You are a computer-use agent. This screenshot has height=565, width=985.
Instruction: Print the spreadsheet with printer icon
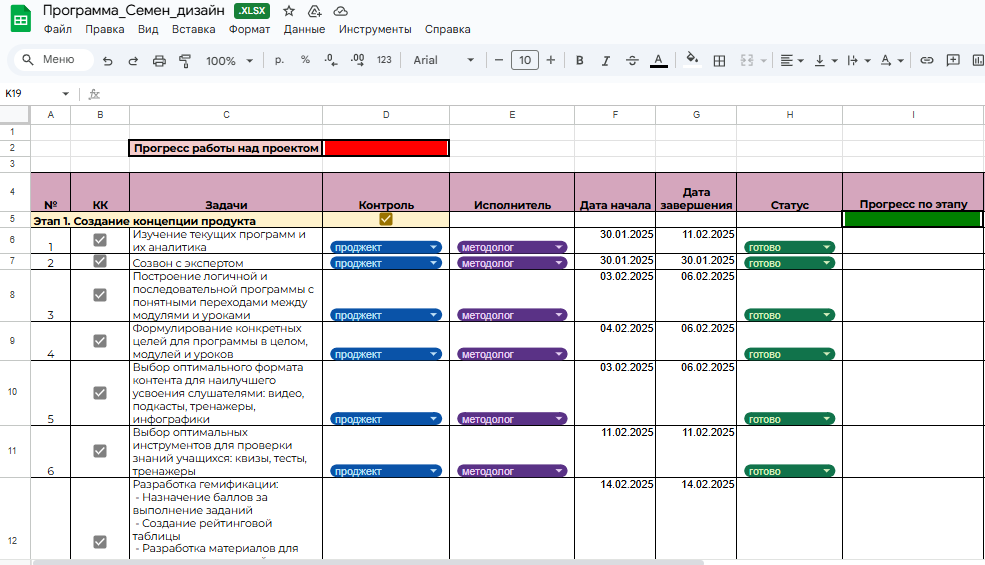159,60
